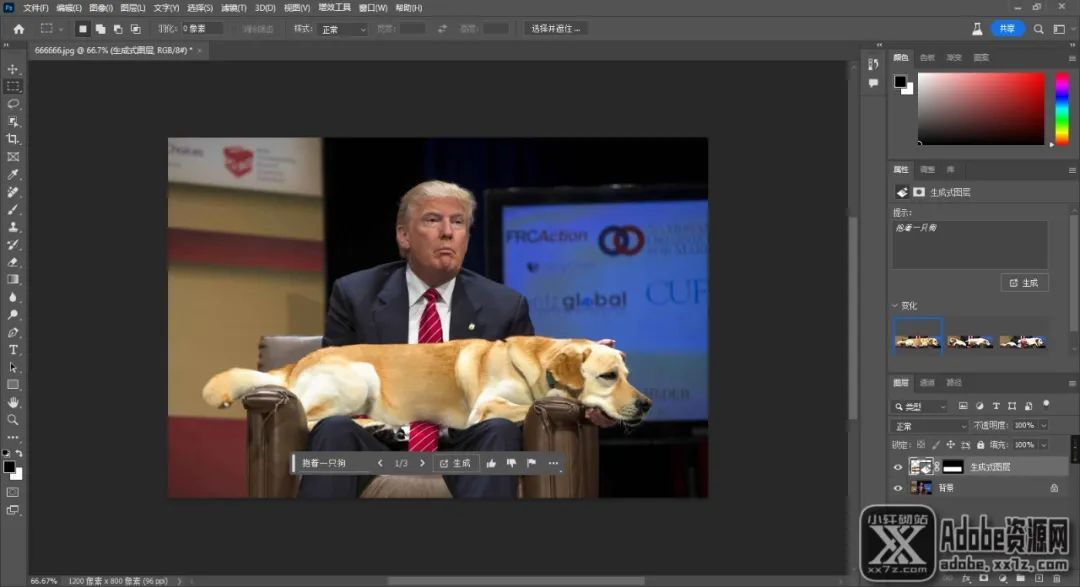1080x587 pixels.
Task: Click thumbs up on generated result
Action: [x=491, y=463]
